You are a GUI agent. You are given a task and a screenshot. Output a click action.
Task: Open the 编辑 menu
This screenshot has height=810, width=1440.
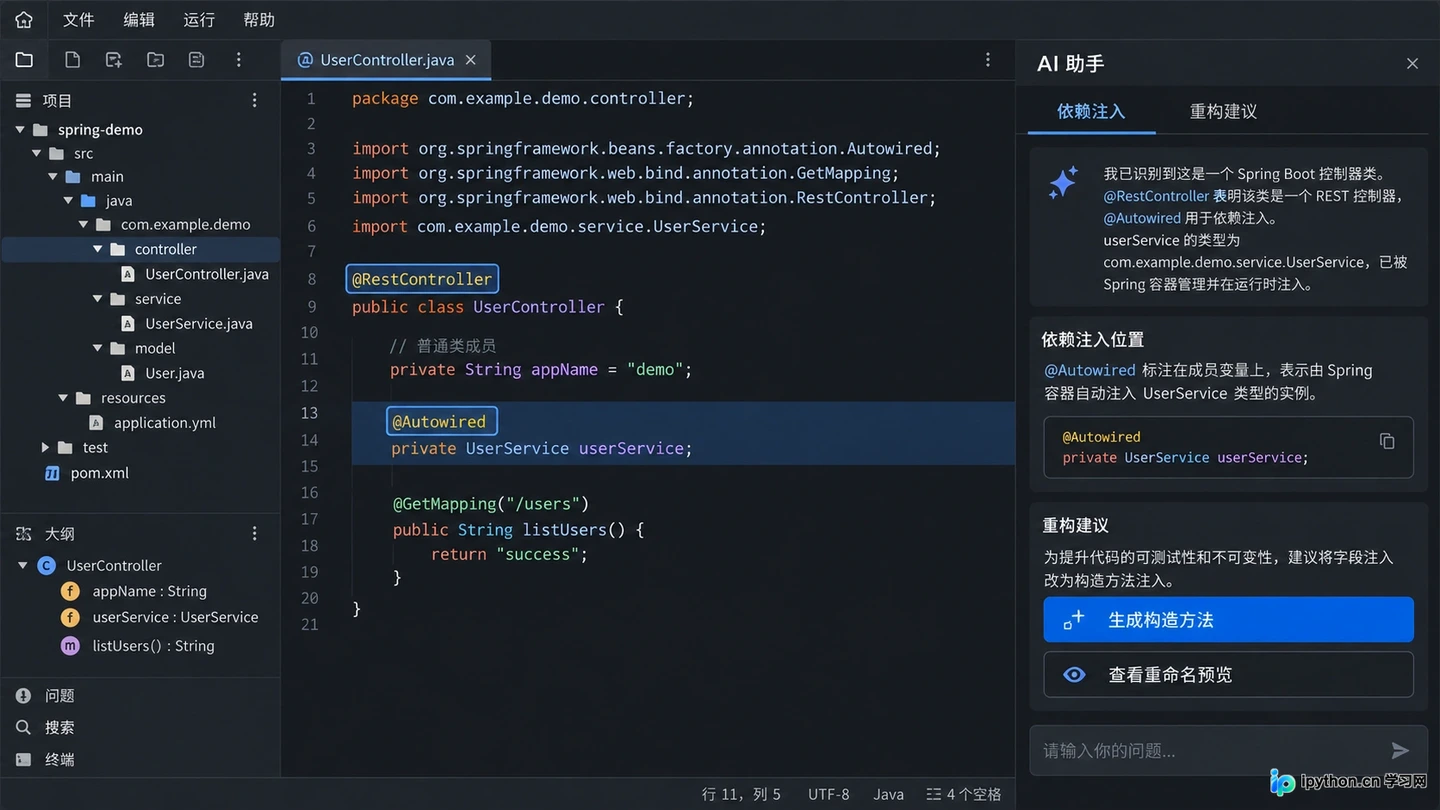click(x=139, y=20)
